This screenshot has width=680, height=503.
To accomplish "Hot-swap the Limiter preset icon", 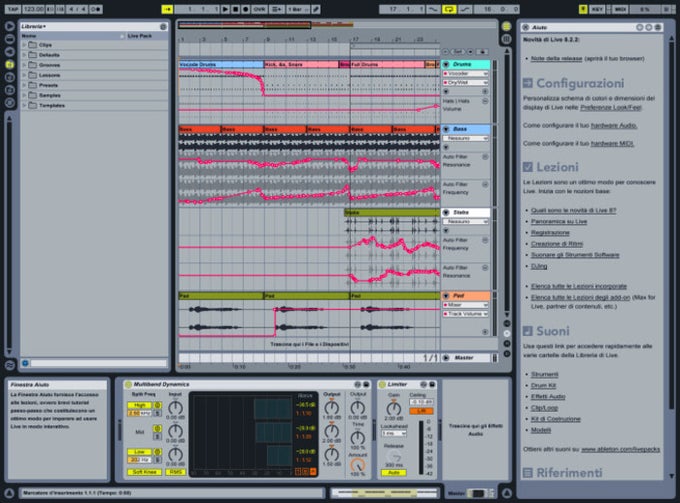I will [x=423, y=385].
